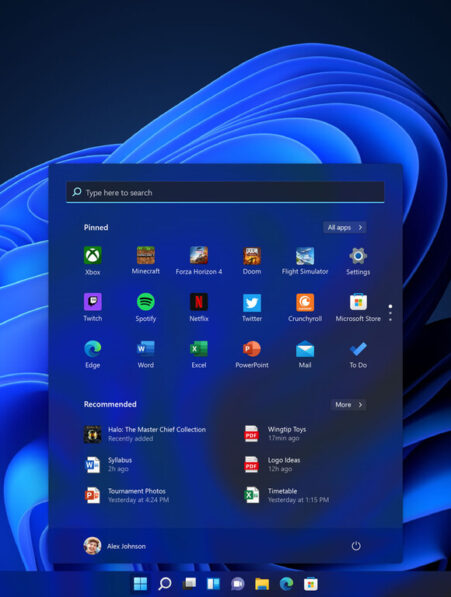Image resolution: width=451 pixels, height=597 pixels.
Task: Click Alex Johnson's profile picture
Action: [92, 546]
